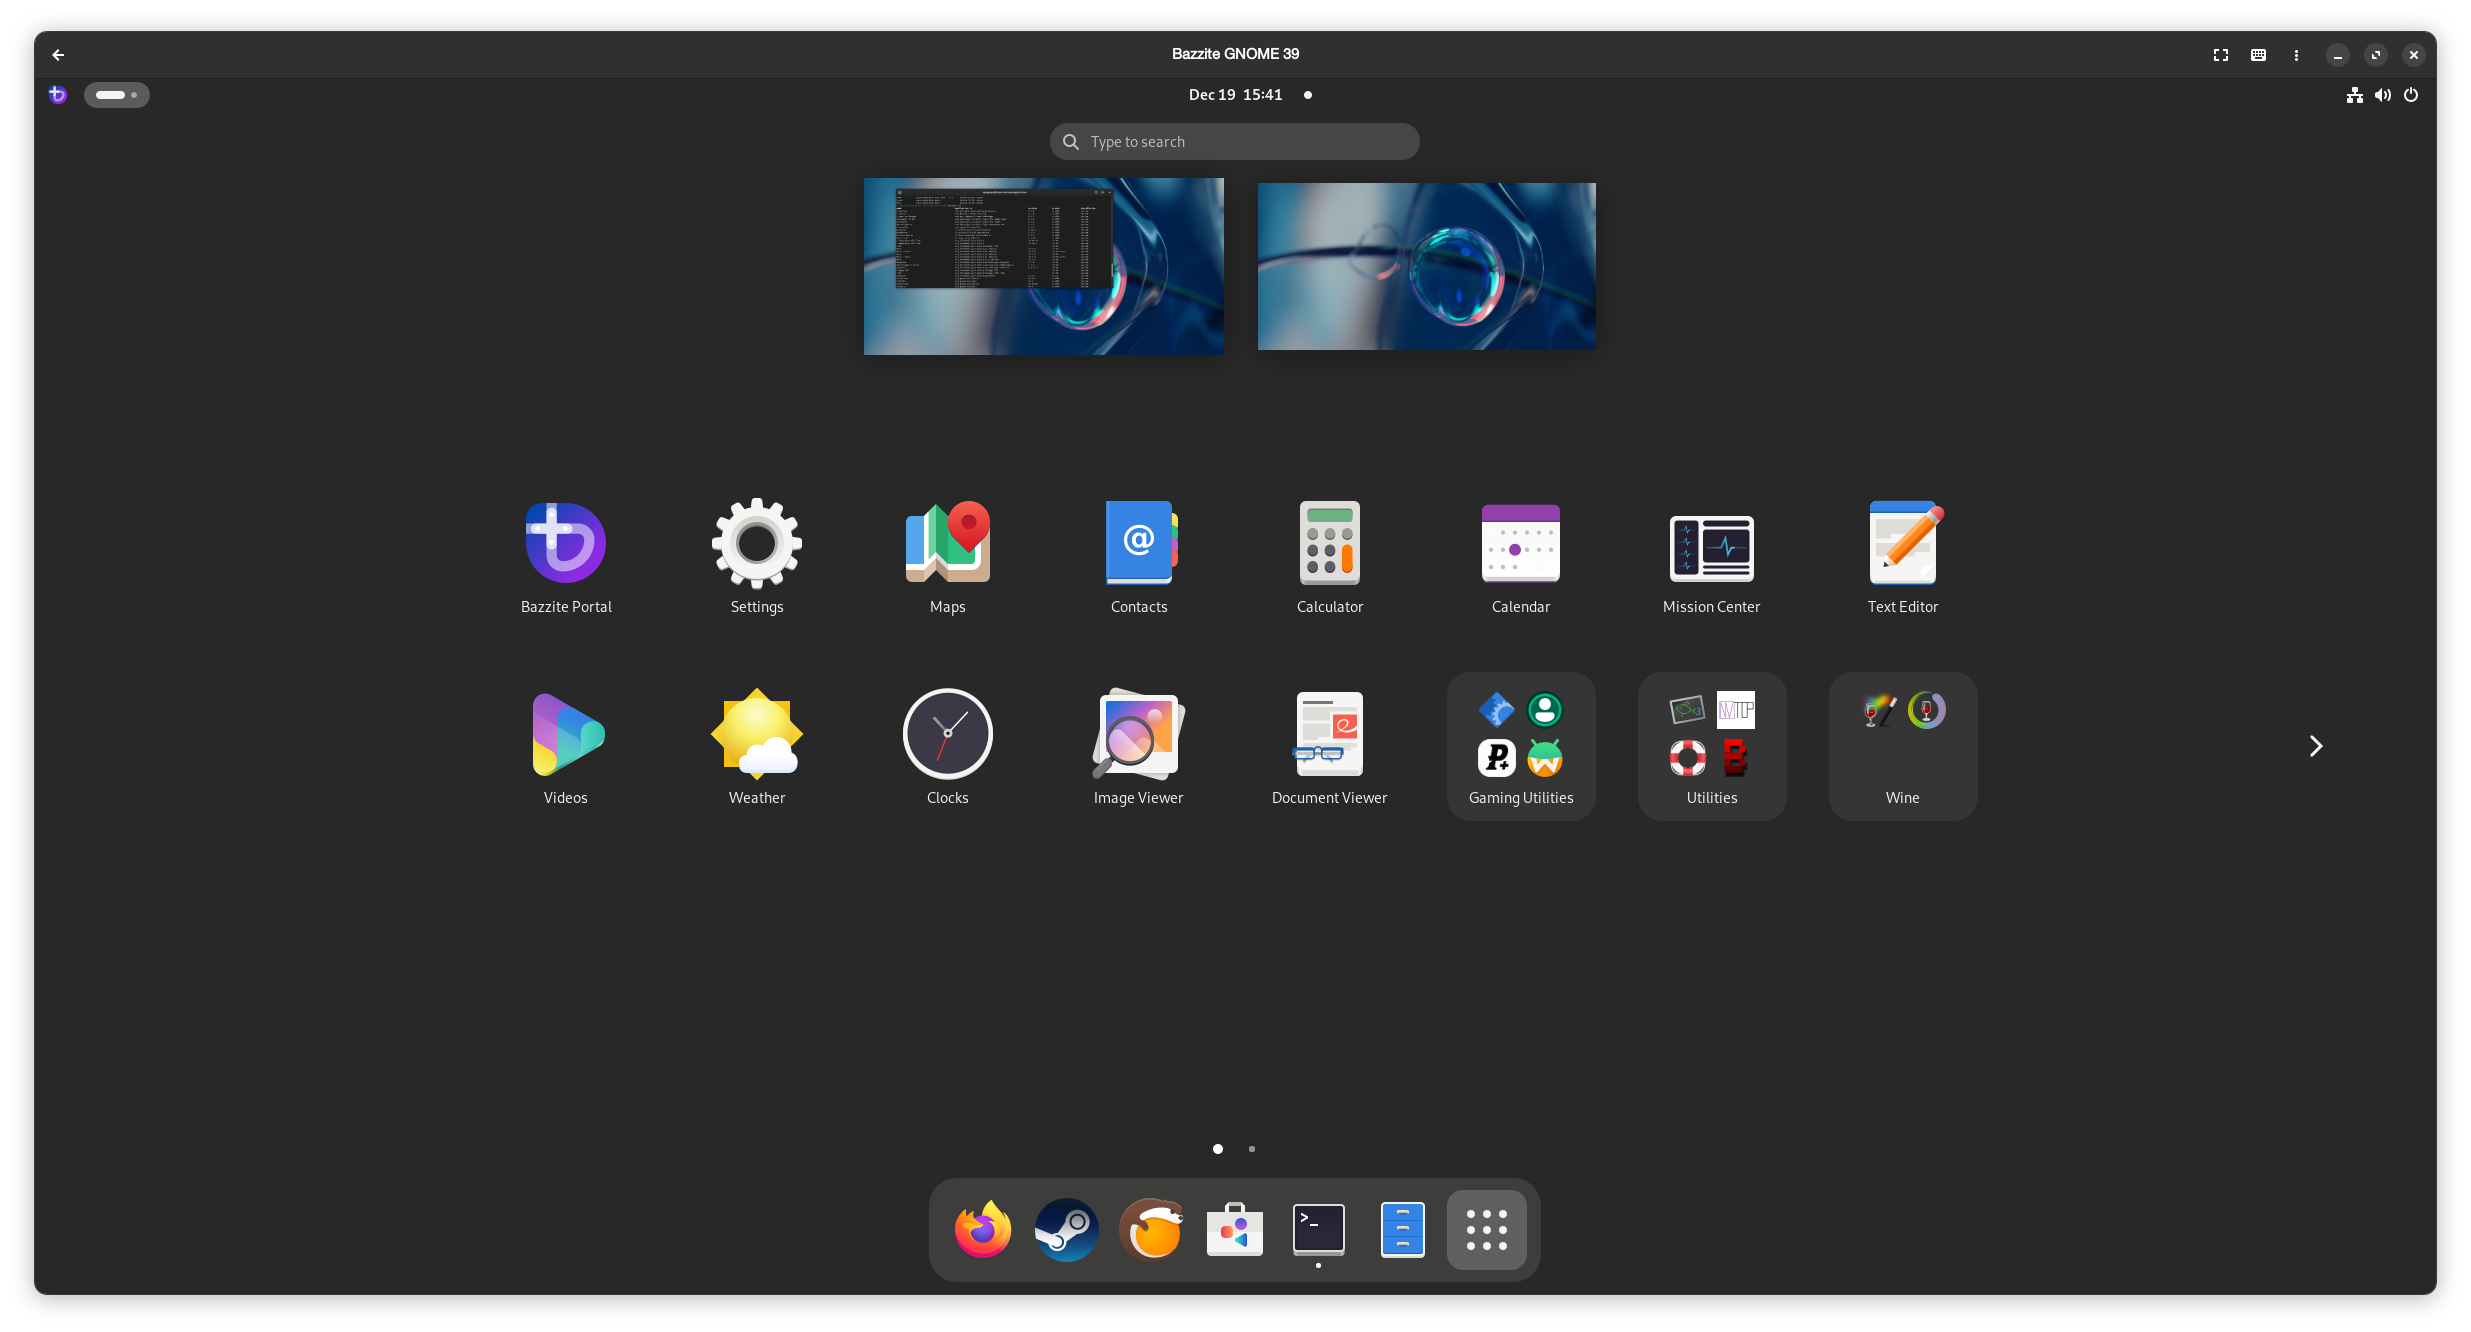Go back using the header arrow
The height and width of the screenshot is (1332, 2471).
(x=58, y=55)
